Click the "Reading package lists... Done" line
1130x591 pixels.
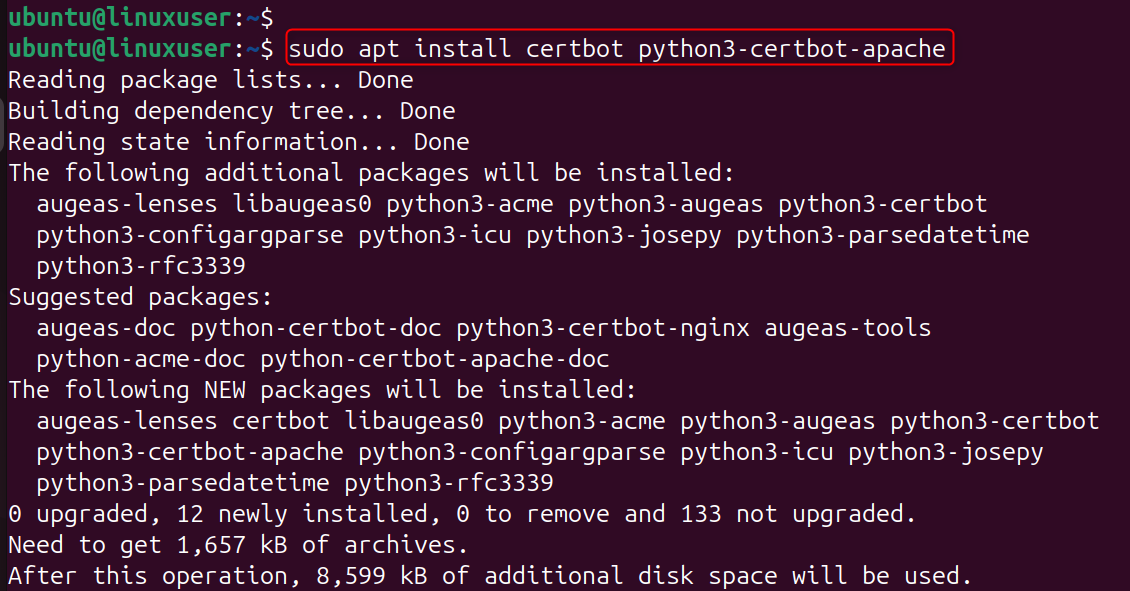point(210,79)
